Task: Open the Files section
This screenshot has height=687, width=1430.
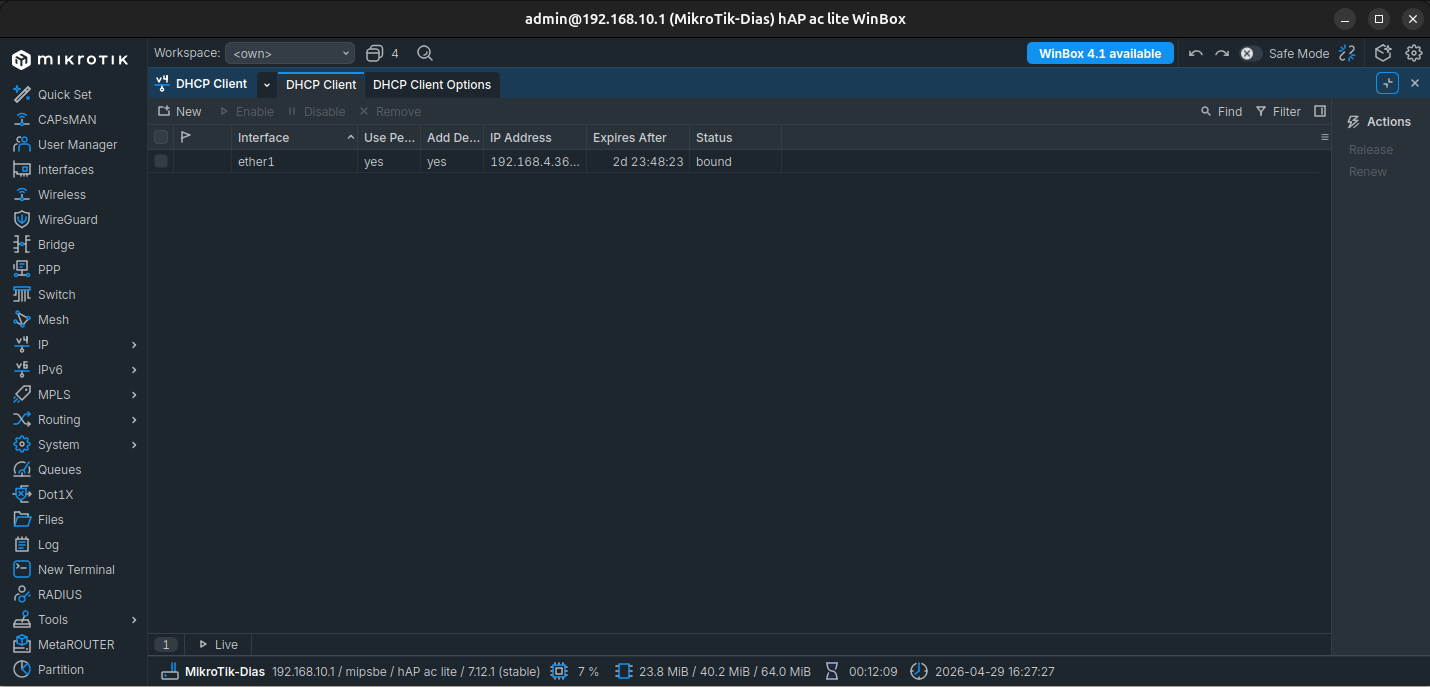Action: coord(50,519)
